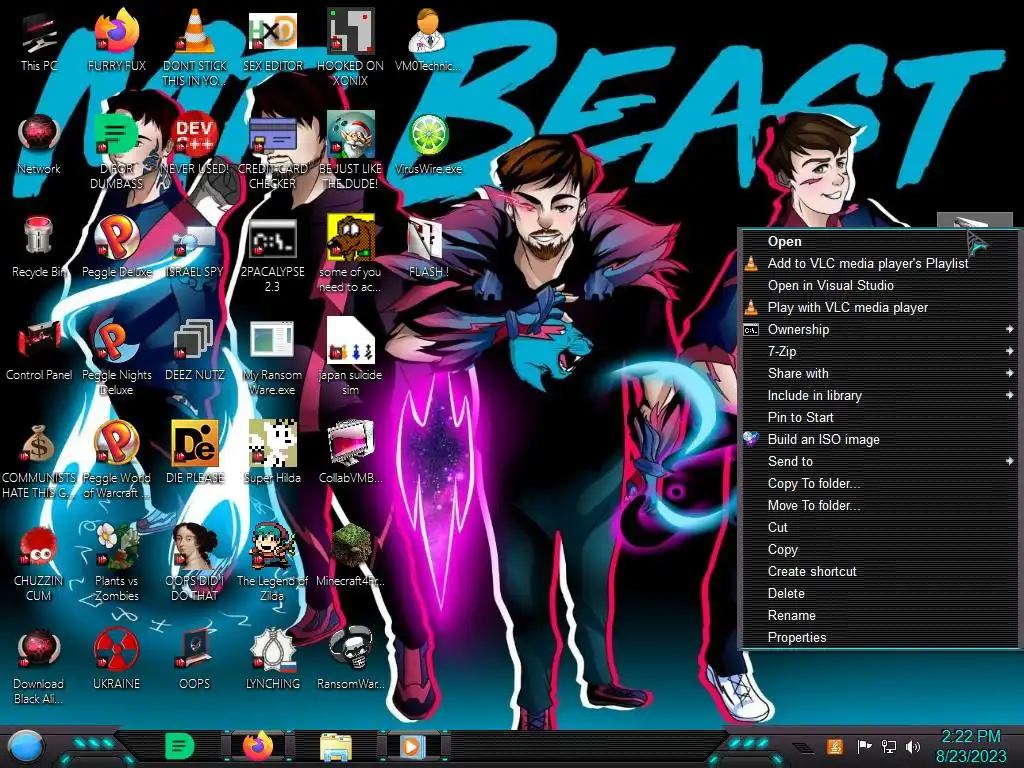
Task: Select the VLC cone desktop shortcut
Action: (195, 47)
